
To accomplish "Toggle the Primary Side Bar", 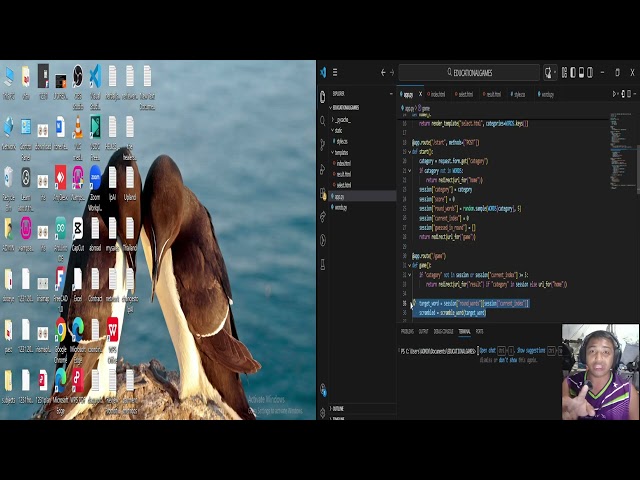I will [x=573, y=73].
